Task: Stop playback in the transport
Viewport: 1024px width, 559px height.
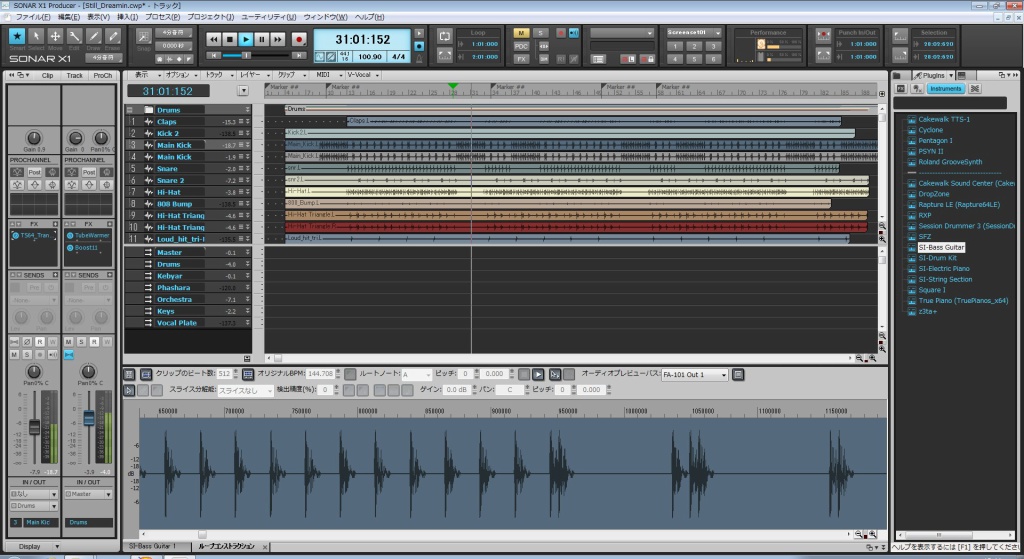Action: 230,39
